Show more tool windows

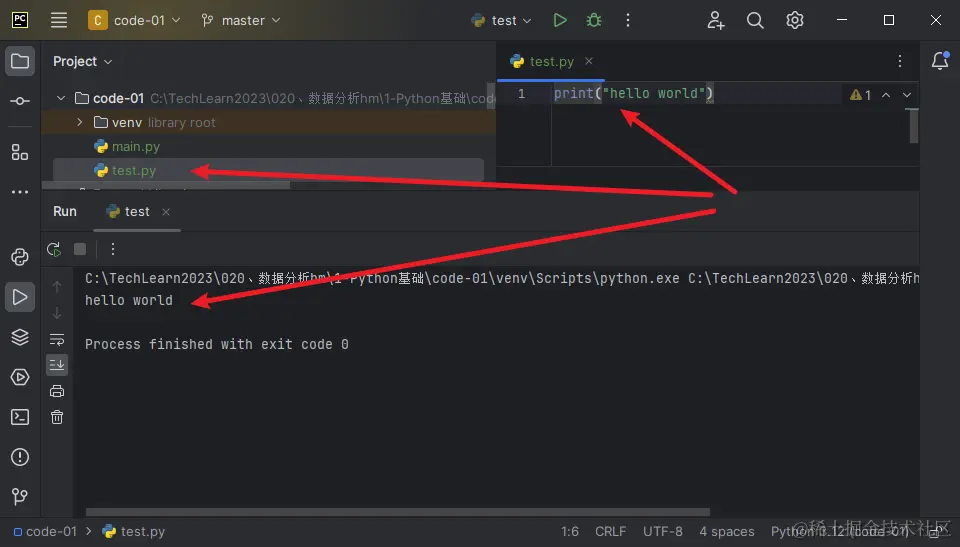(x=20, y=192)
